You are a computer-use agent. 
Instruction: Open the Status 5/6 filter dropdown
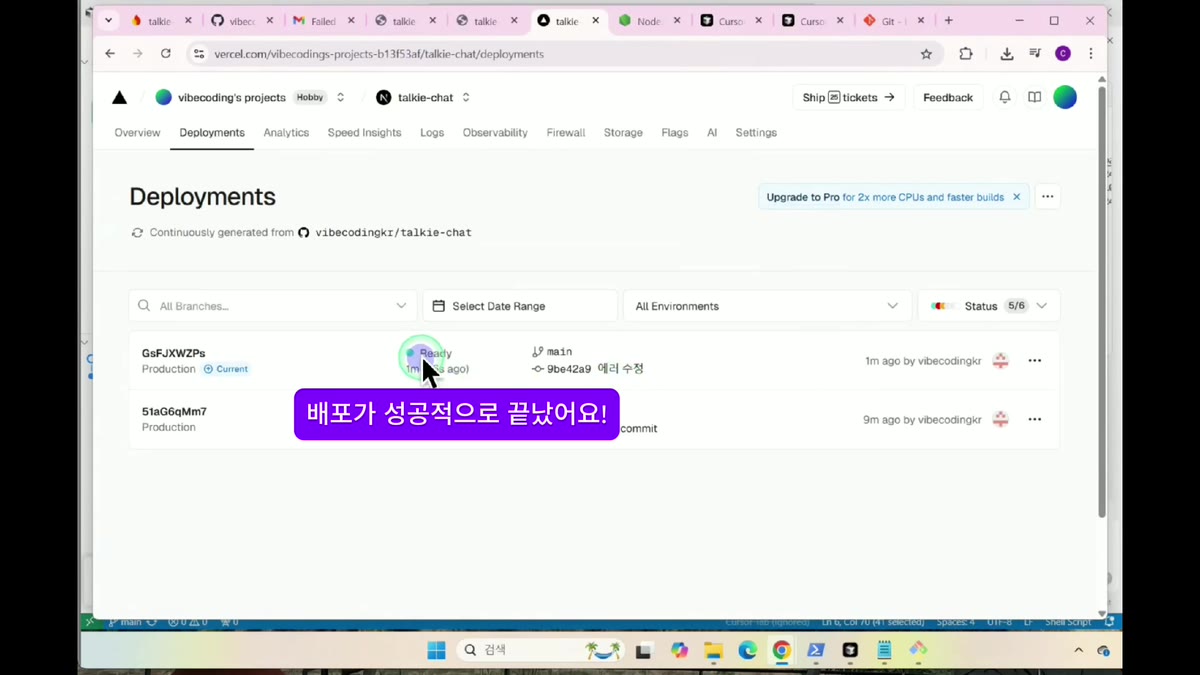(x=989, y=306)
